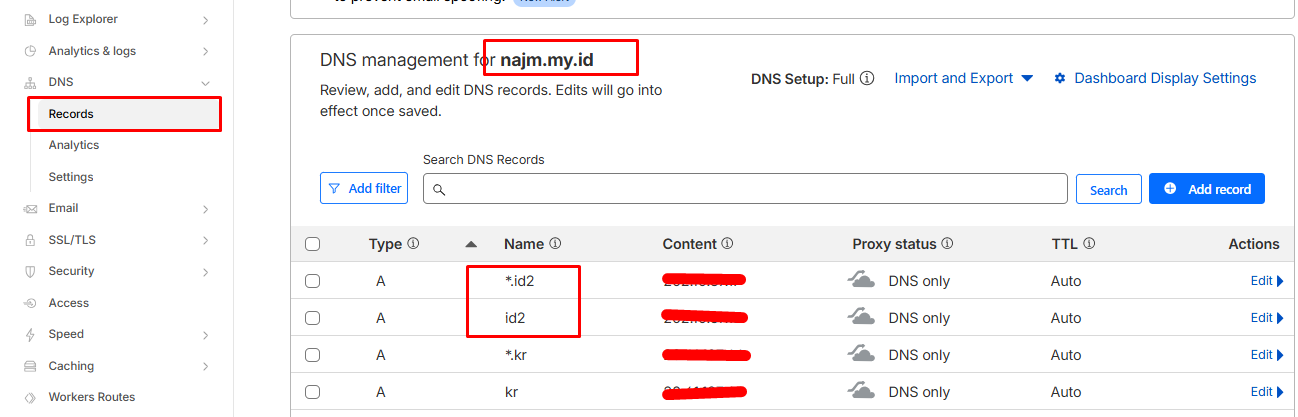Open DNS Settings in the sidebar
1298x417 pixels.
point(71,177)
